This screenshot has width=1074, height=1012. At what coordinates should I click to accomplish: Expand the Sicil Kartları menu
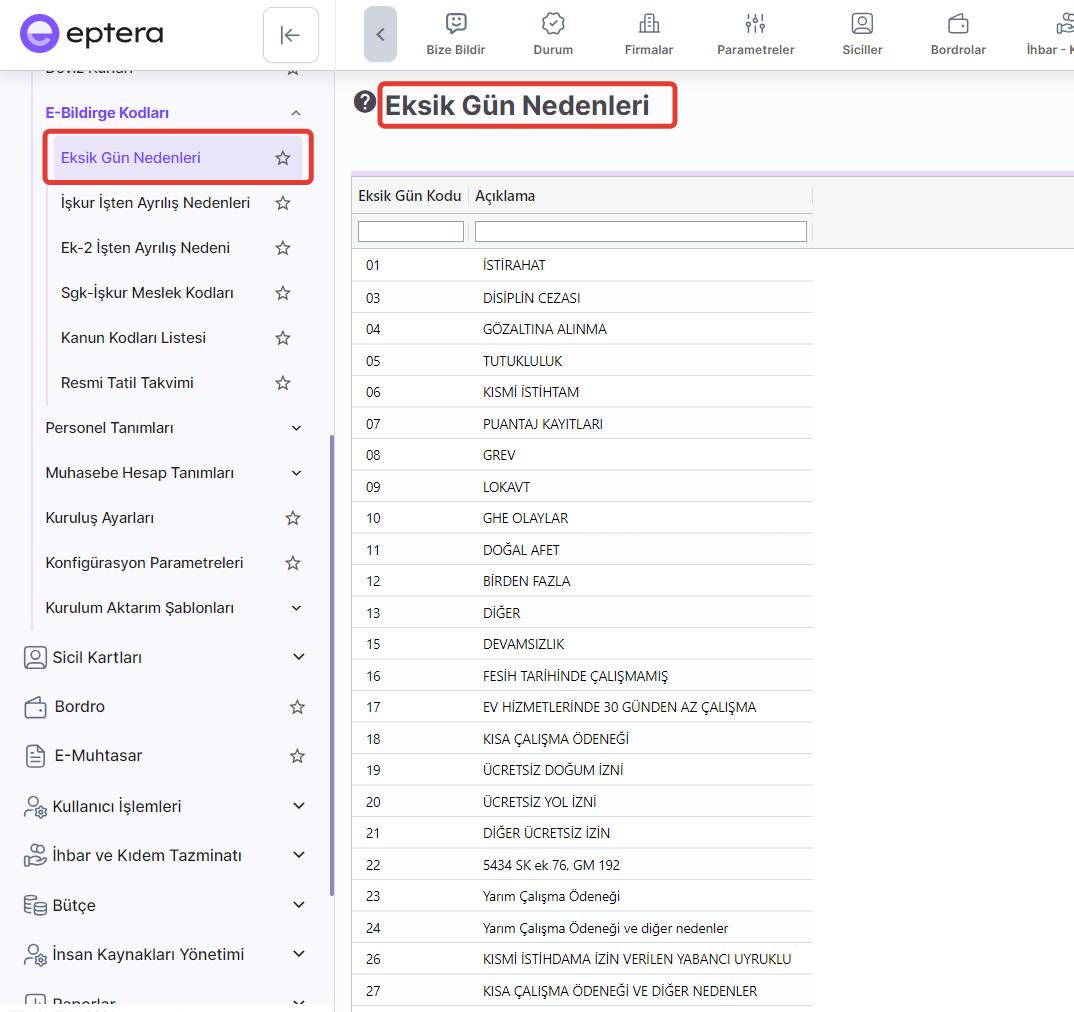[298, 657]
